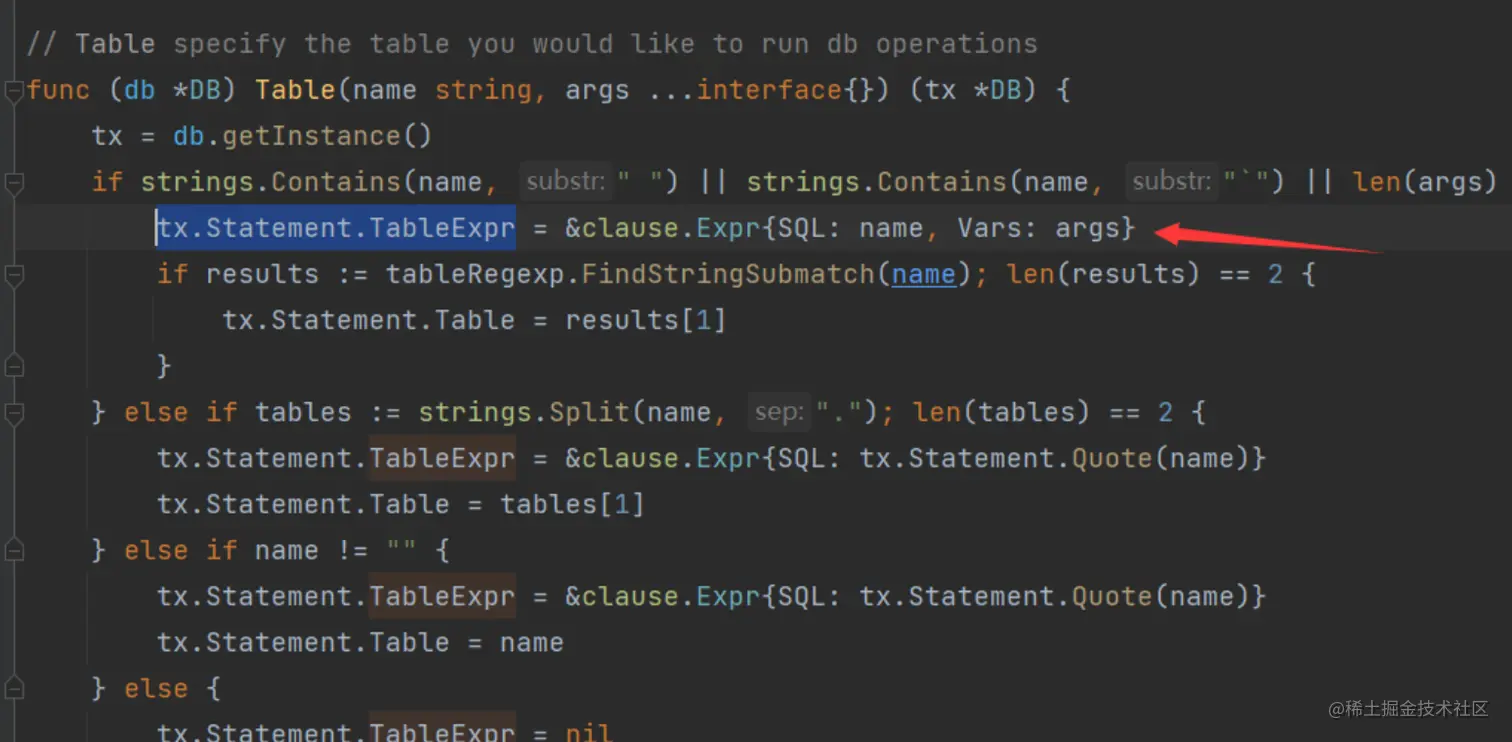Click Quote in the line below 'else if name'

pyautogui.click(x=1112, y=596)
